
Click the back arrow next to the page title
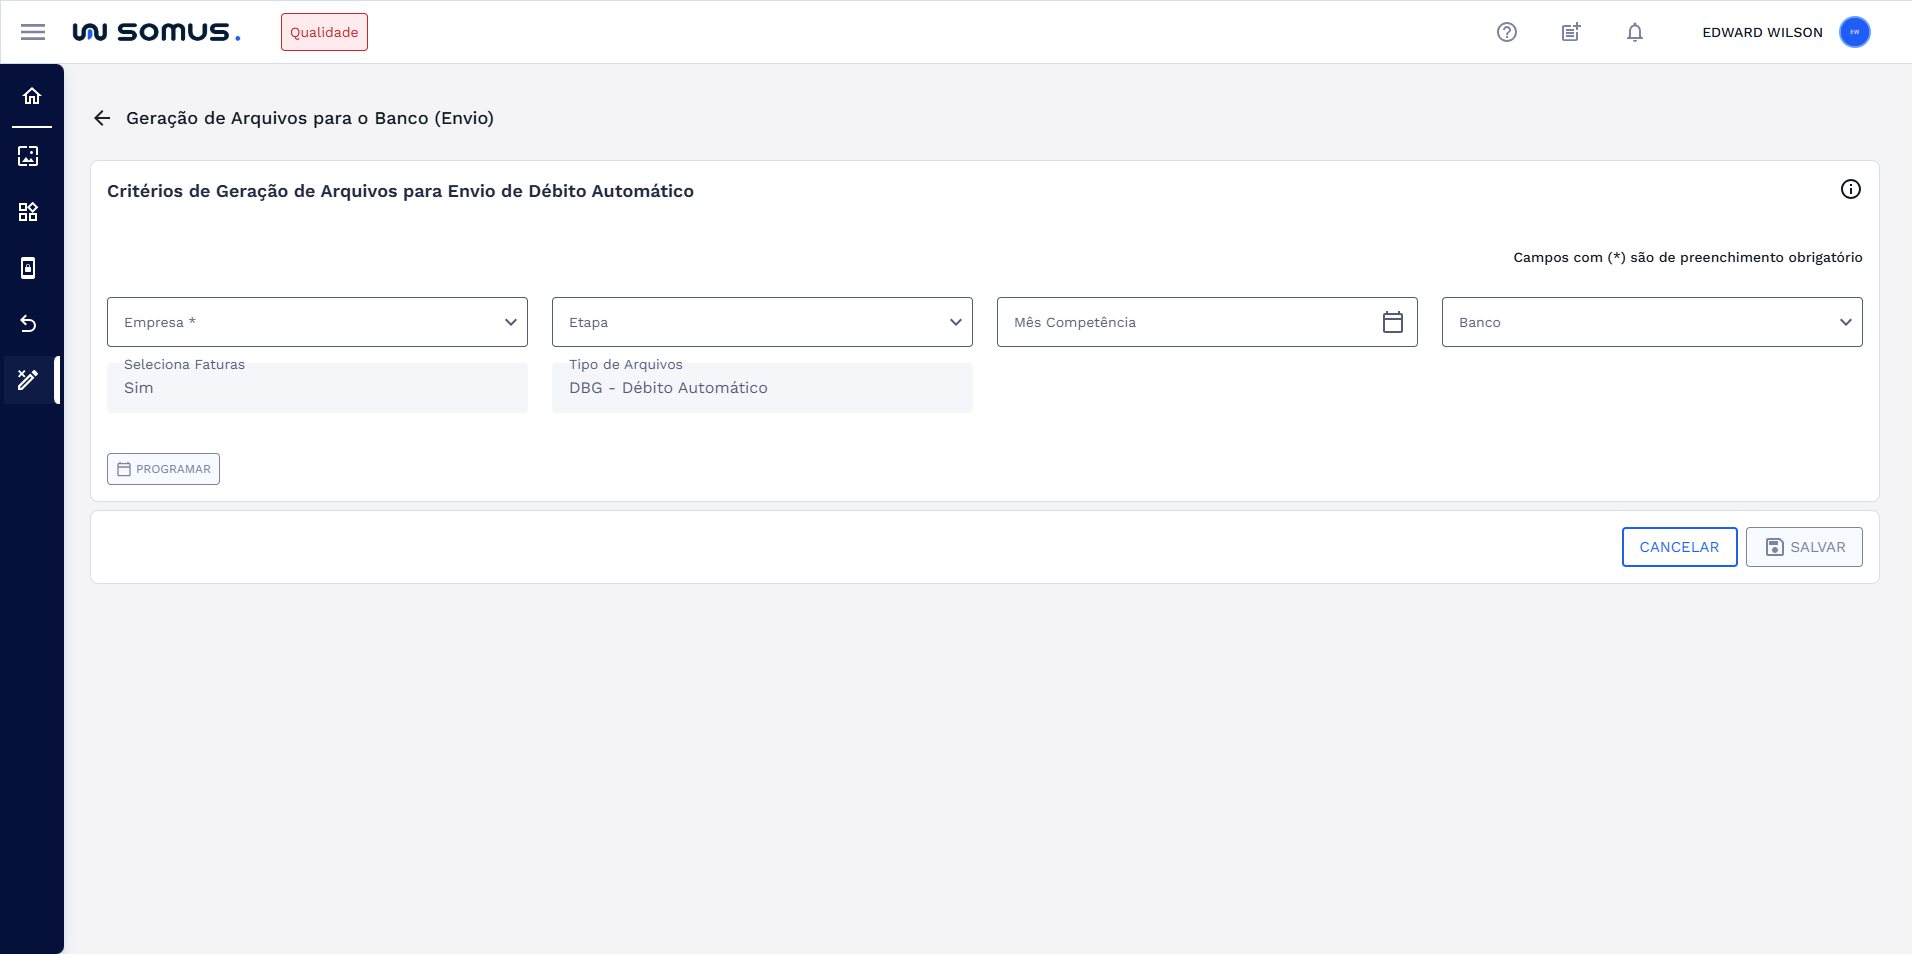[103, 117]
